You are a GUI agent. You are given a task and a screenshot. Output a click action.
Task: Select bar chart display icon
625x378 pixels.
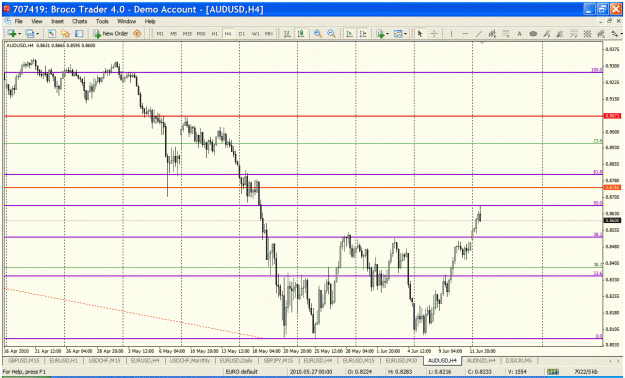(x=287, y=34)
